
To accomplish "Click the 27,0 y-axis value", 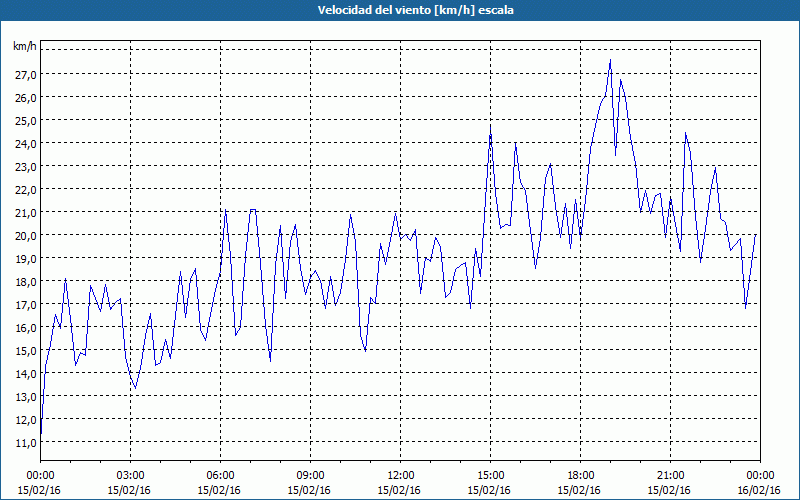I will coord(25,74).
